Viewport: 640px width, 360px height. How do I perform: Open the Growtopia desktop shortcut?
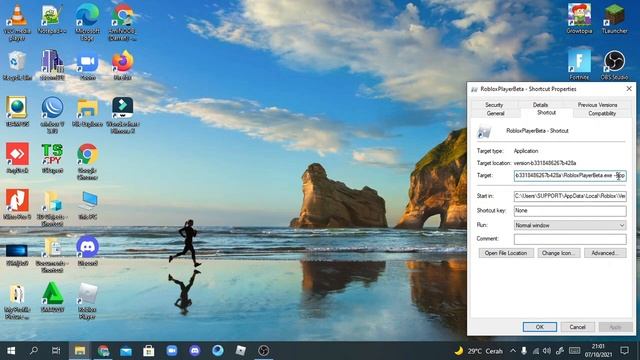[x=579, y=19]
